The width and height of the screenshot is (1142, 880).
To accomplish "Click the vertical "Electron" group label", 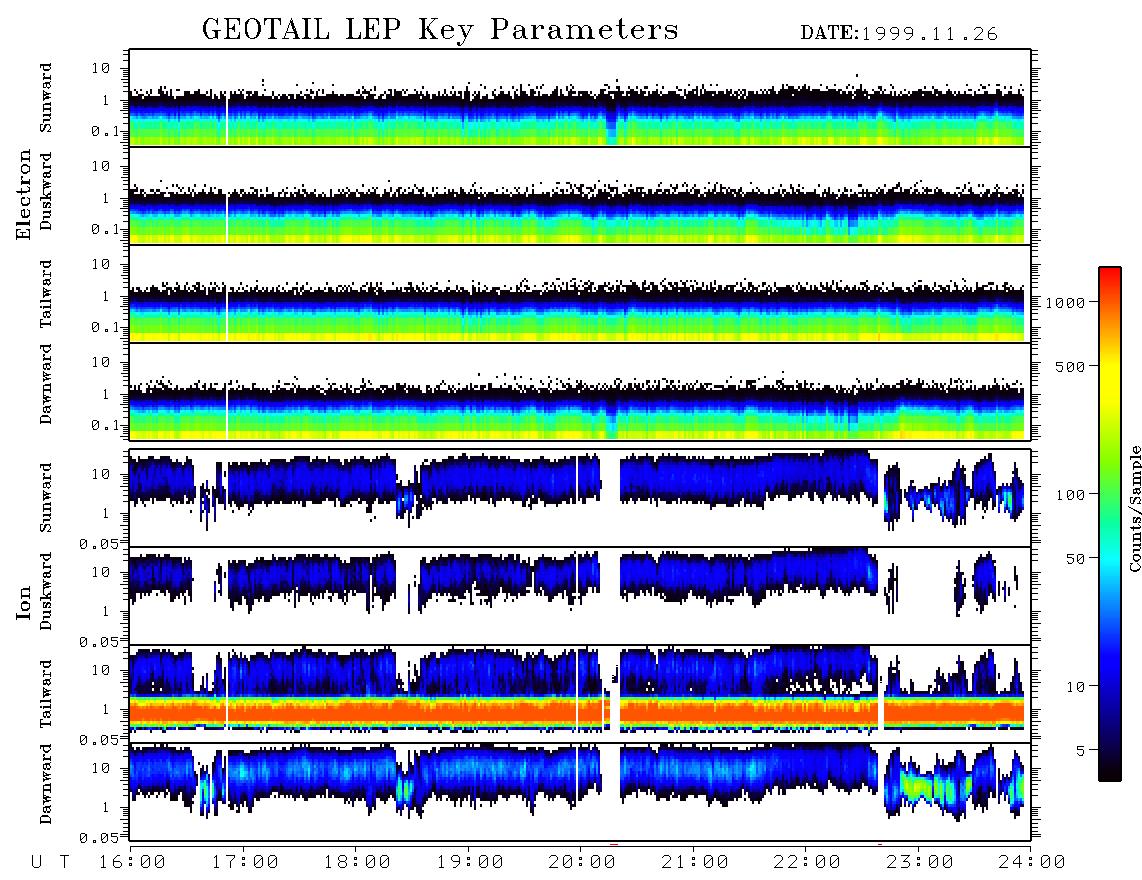I will click(x=24, y=194).
